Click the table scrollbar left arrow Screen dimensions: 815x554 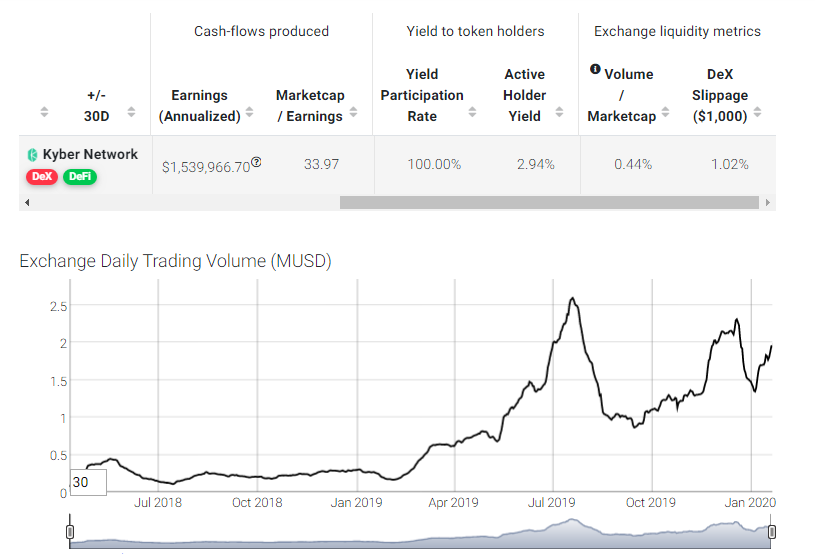[x=27, y=203]
